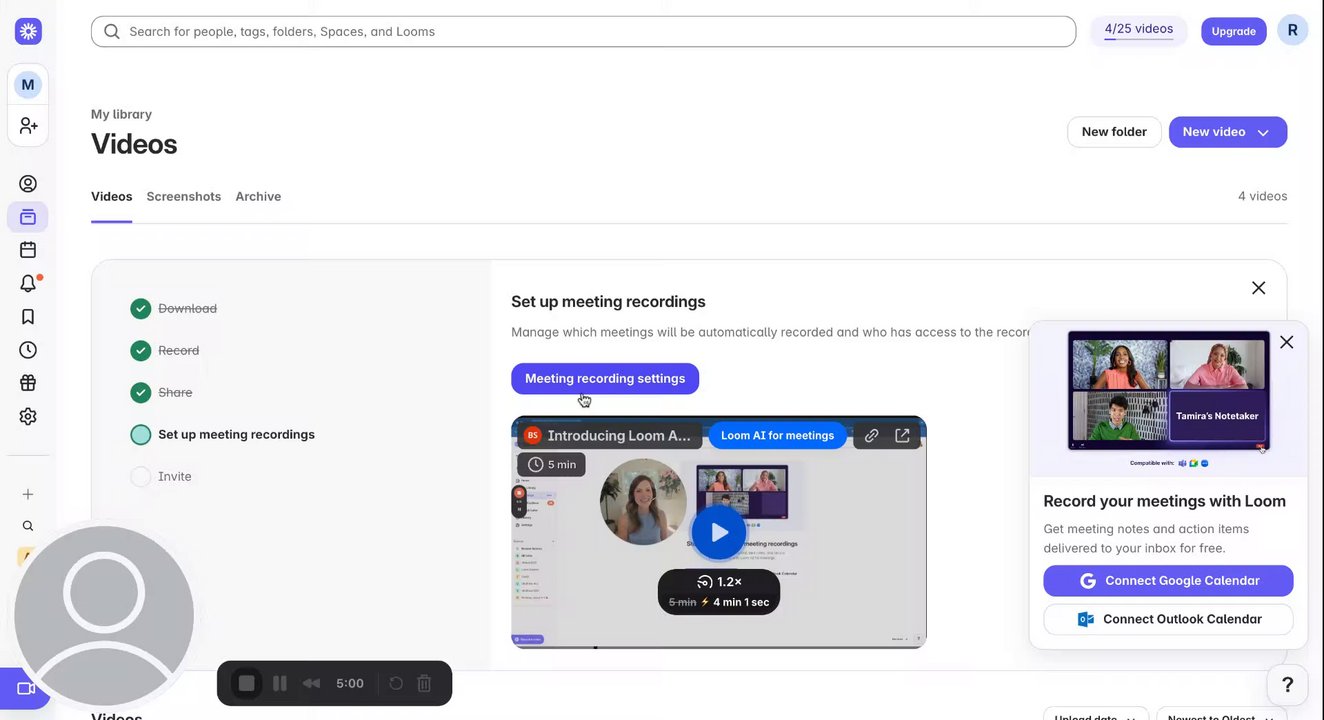
Task: Click the New folder button
Action: coord(1114,132)
